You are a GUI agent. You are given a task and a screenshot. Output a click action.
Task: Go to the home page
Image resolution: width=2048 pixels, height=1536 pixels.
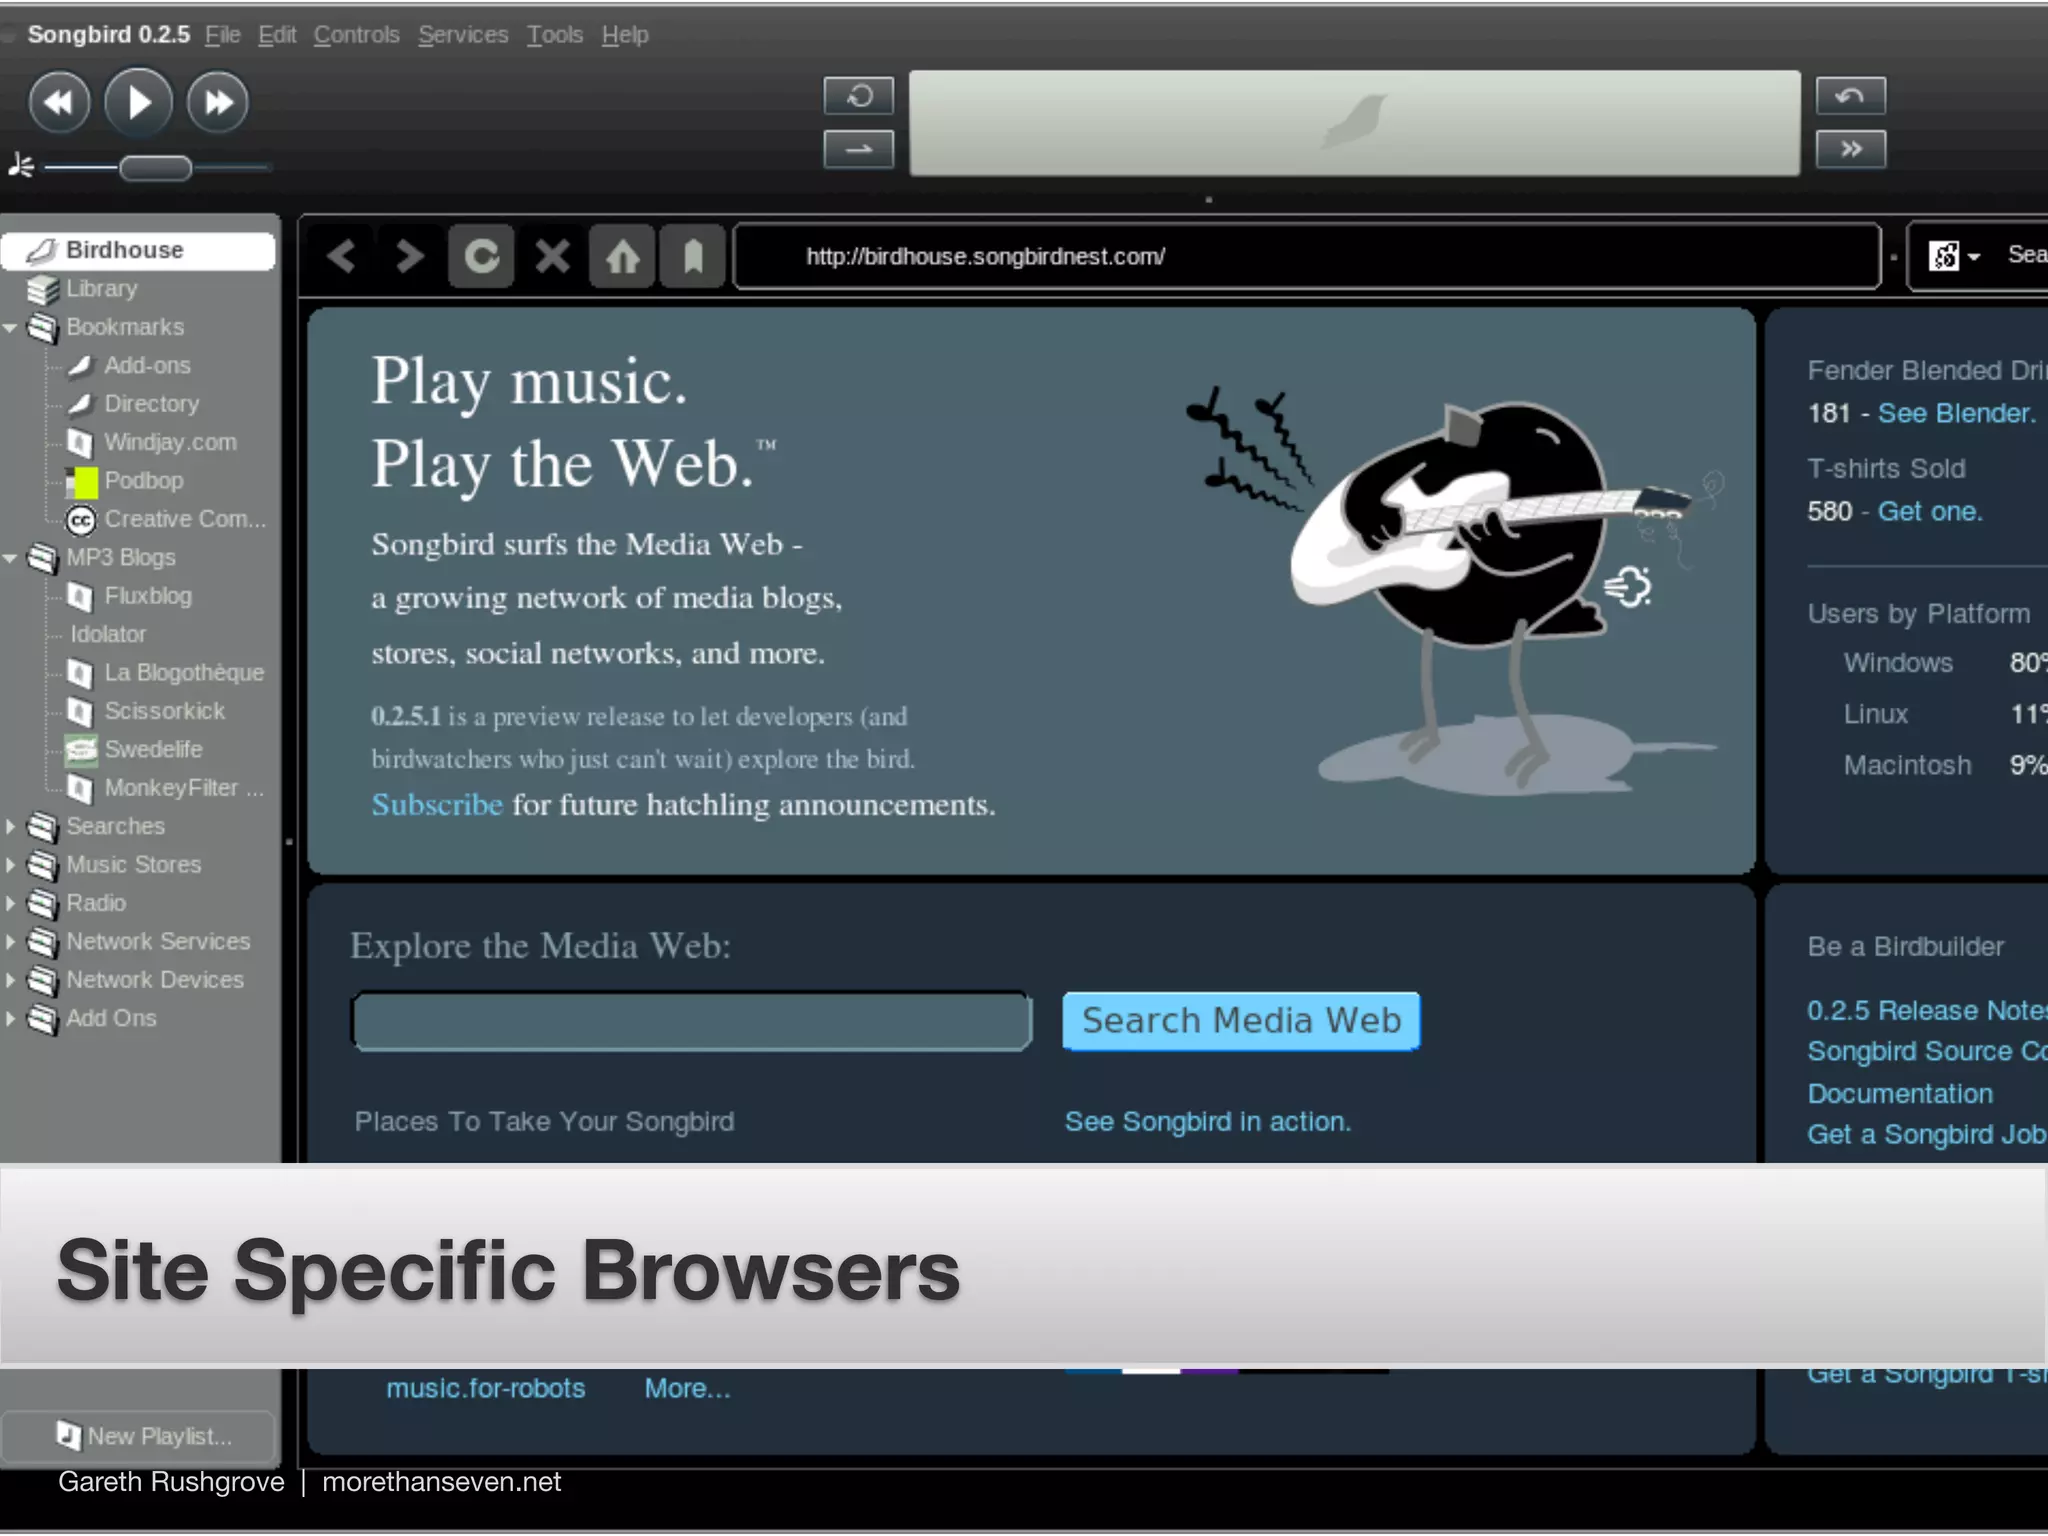pyautogui.click(x=622, y=257)
